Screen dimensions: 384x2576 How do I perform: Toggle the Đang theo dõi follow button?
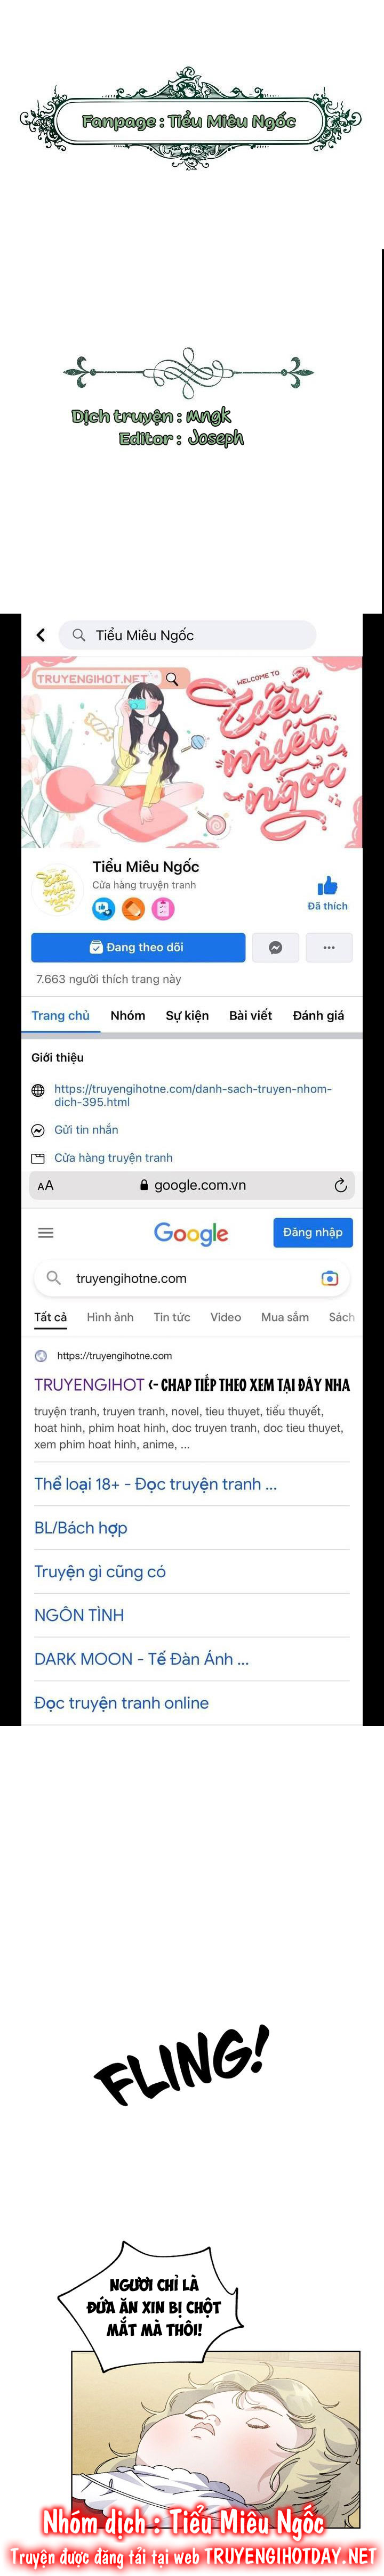point(138,947)
